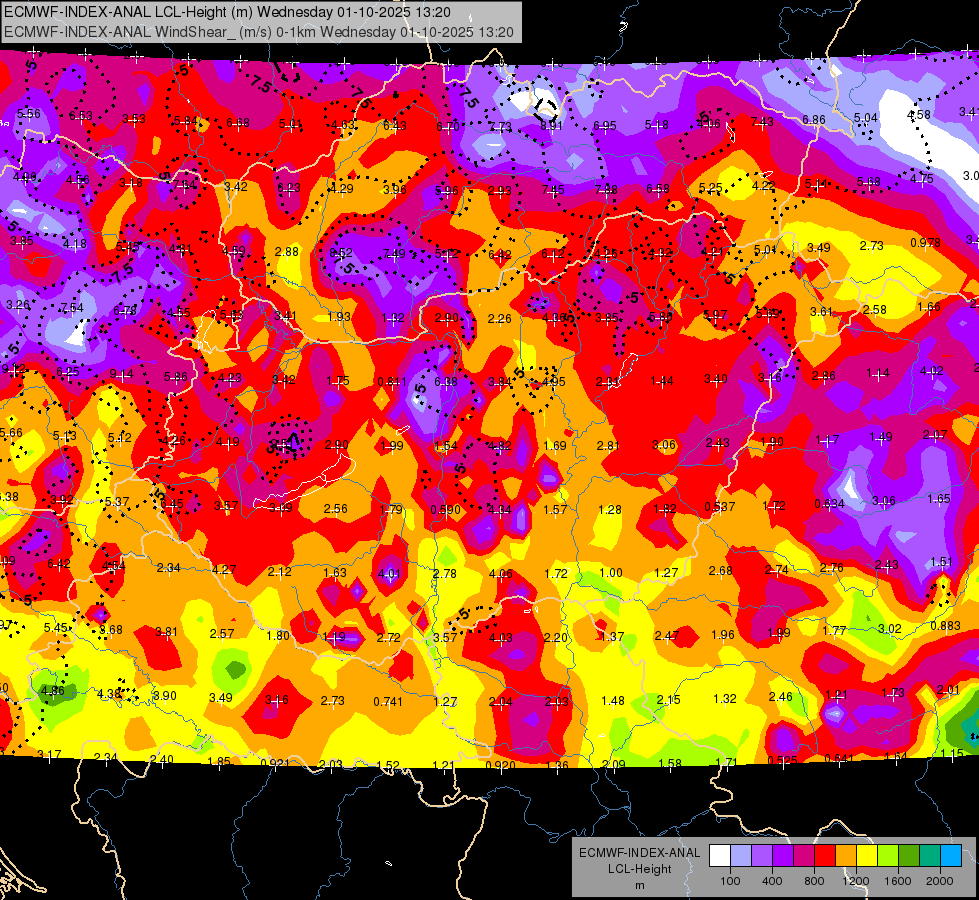Click the map value 2.26
The height and width of the screenshot is (900, 979).
(500, 319)
